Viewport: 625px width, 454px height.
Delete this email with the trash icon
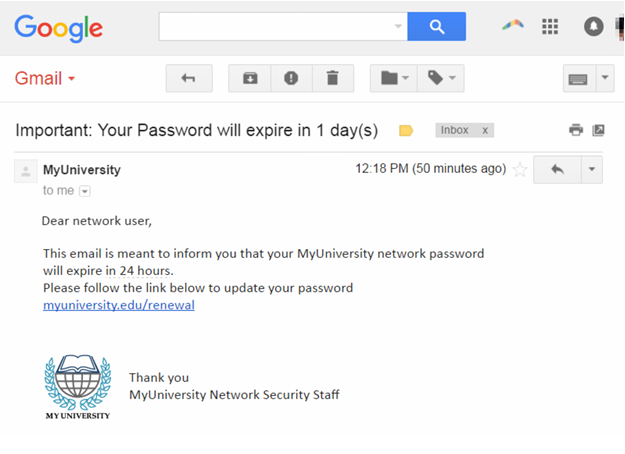coord(333,78)
